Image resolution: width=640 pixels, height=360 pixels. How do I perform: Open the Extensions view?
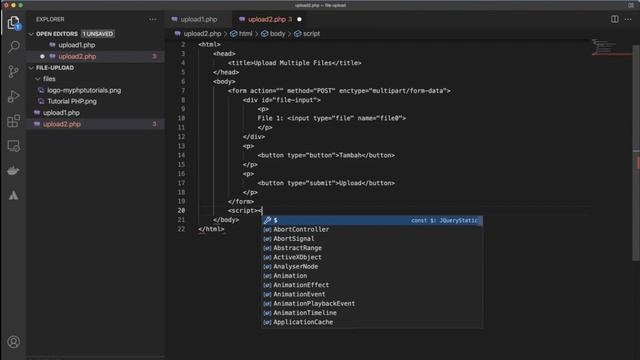click(13, 121)
